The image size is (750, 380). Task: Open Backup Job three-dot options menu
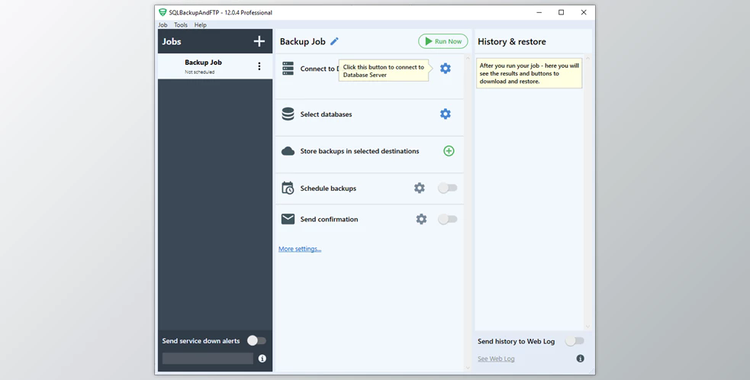pos(259,66)
